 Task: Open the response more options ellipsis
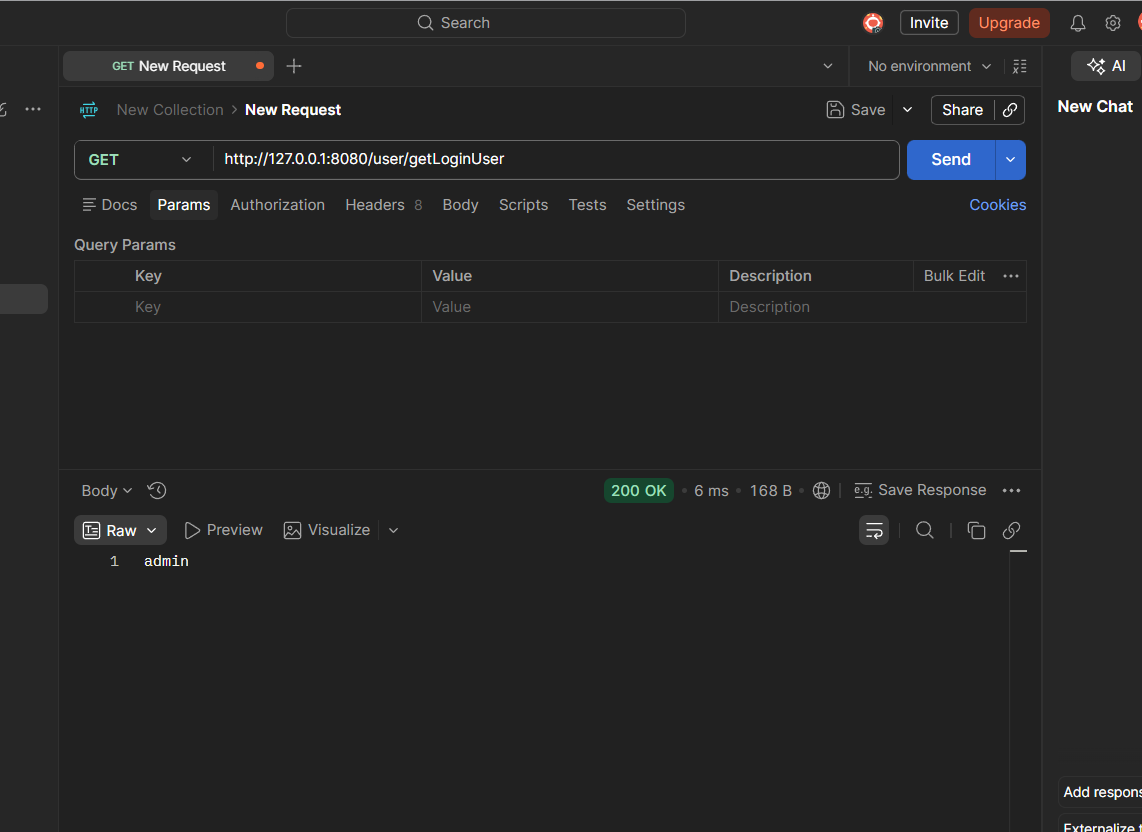(x=1011, y=491)
